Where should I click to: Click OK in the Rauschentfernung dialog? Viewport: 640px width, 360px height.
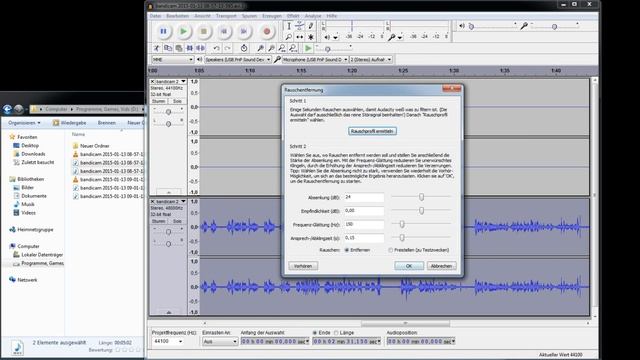409,266
